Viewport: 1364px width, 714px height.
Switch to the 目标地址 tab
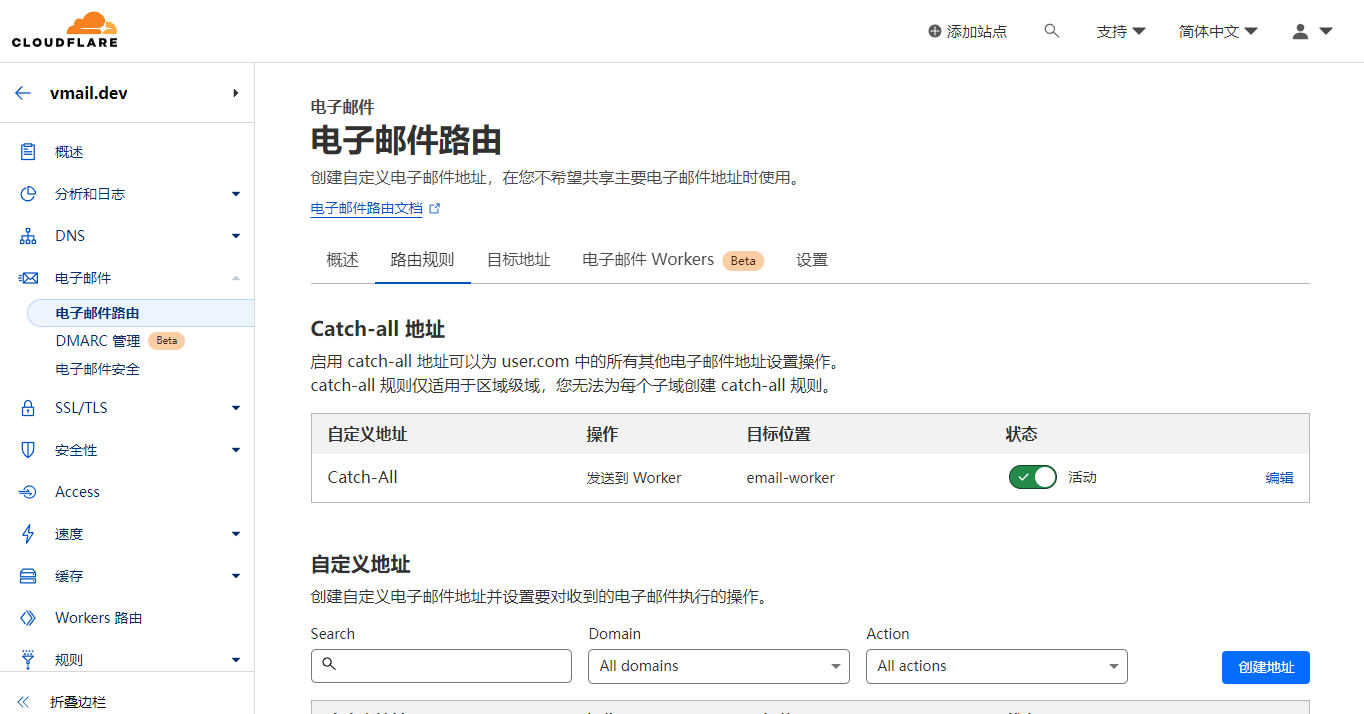(518, 259)
